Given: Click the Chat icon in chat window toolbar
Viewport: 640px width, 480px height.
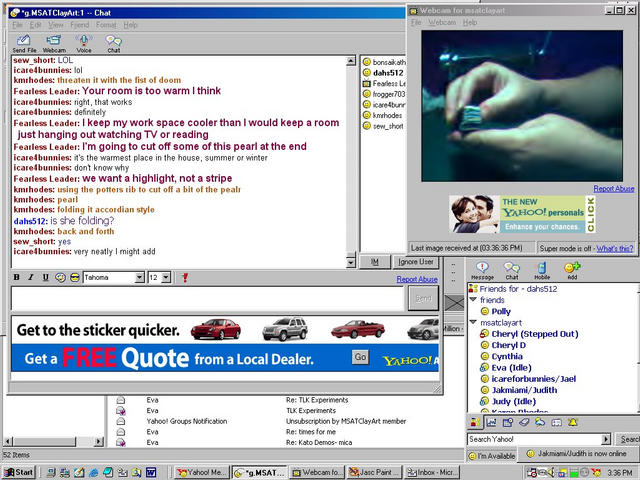Looking at the screenshot, I should pyautogui.click(x=113, y=43).
